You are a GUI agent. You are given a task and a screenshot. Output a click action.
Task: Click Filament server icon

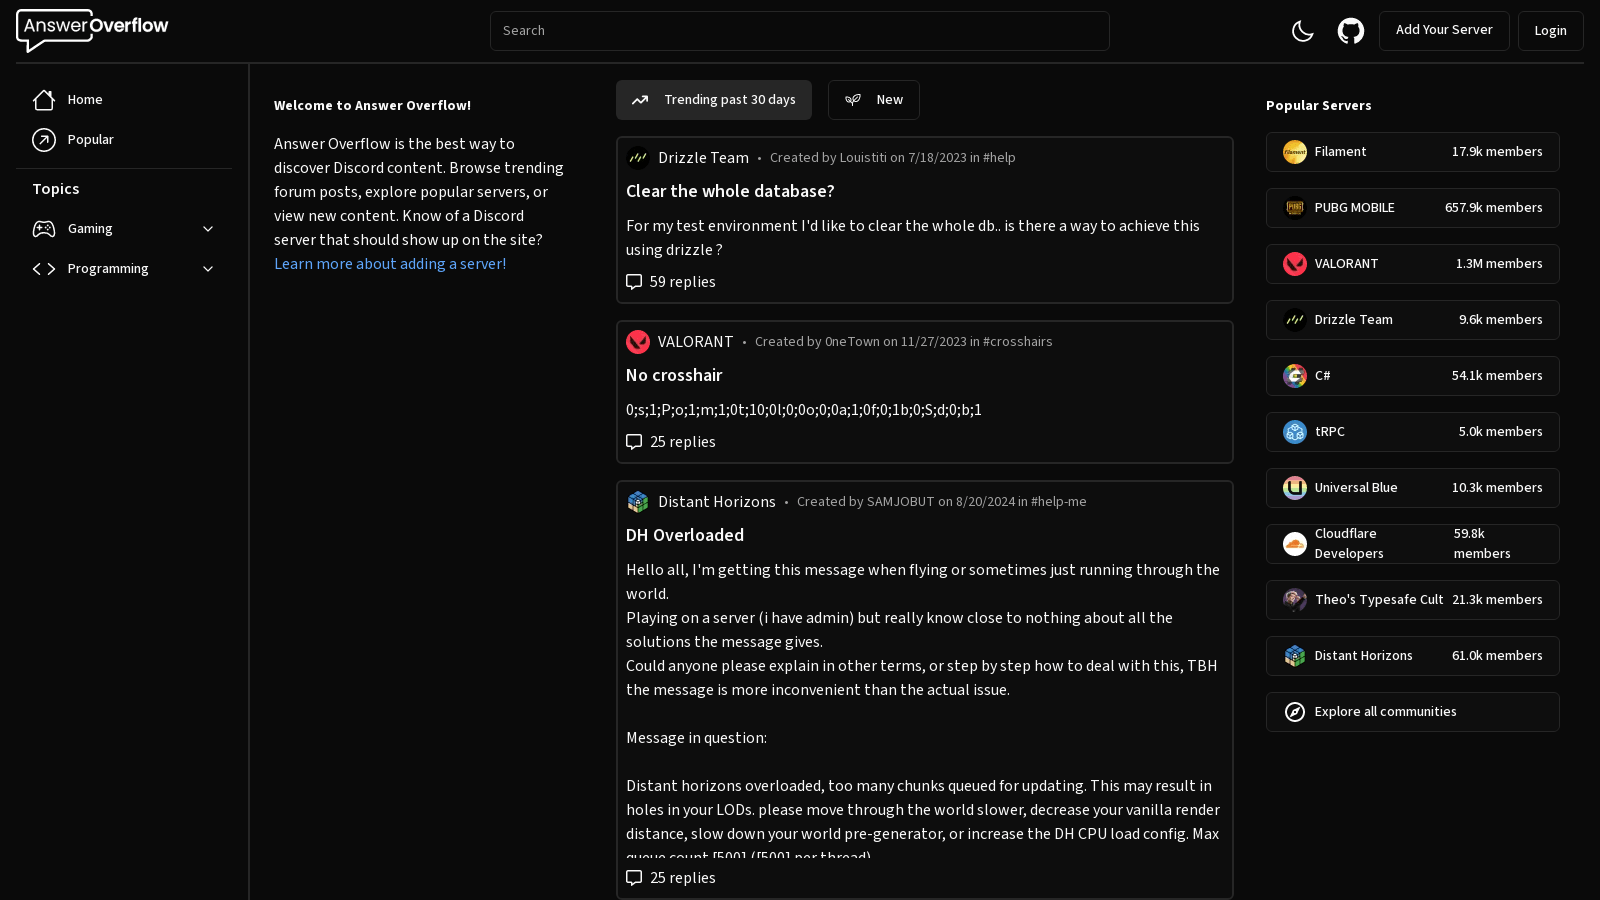(x=1295, y=152)
